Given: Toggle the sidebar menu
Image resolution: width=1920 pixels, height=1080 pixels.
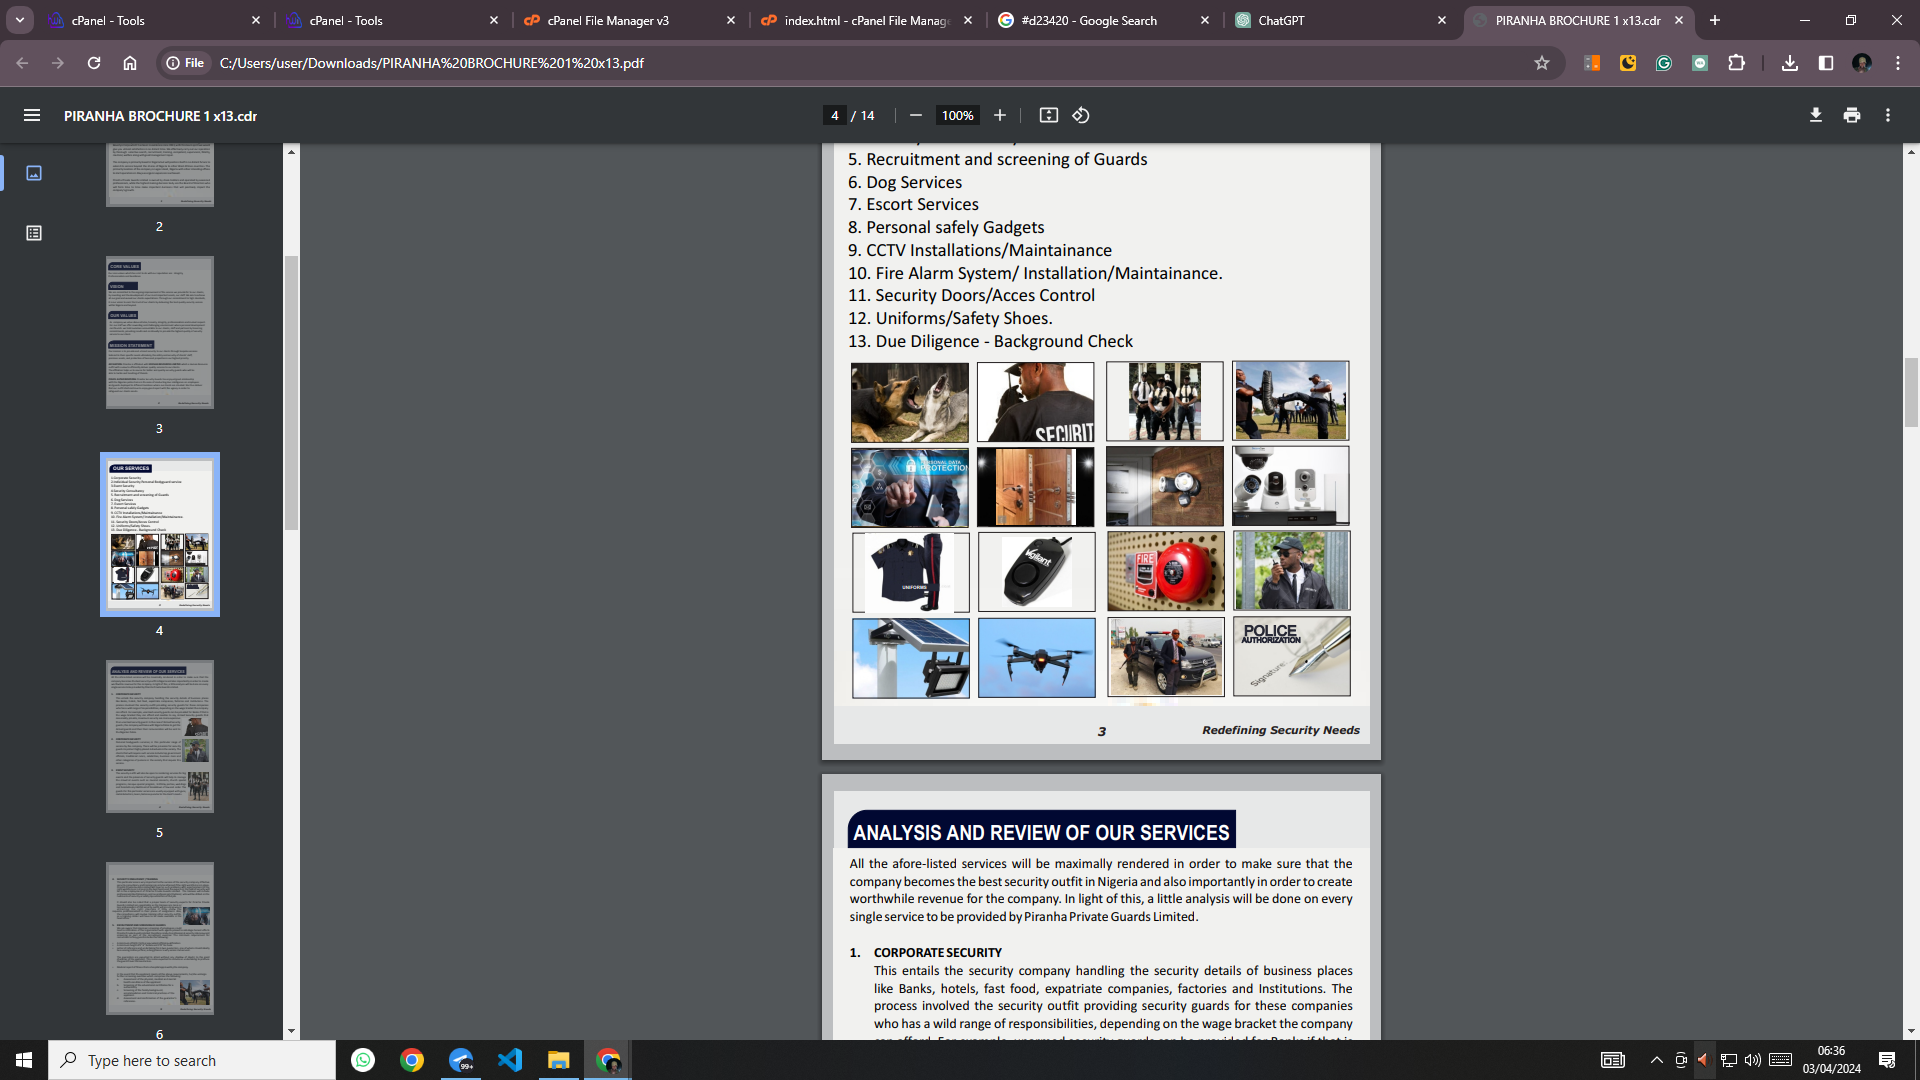Looking at the screenshot, I should pos(32,116).
